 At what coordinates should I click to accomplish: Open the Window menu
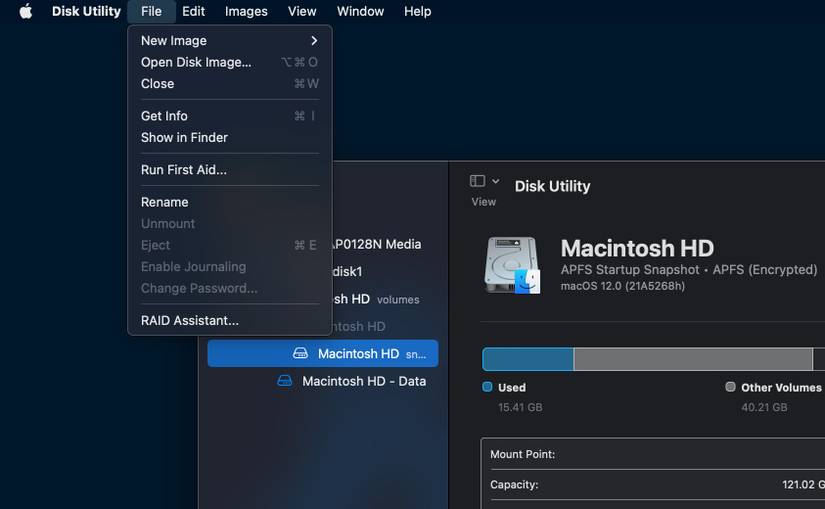tap(360, 11)
